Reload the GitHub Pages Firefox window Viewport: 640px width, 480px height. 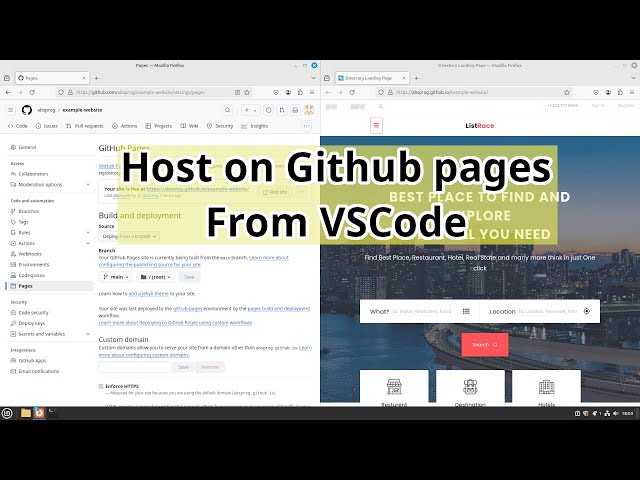[32, 93]
